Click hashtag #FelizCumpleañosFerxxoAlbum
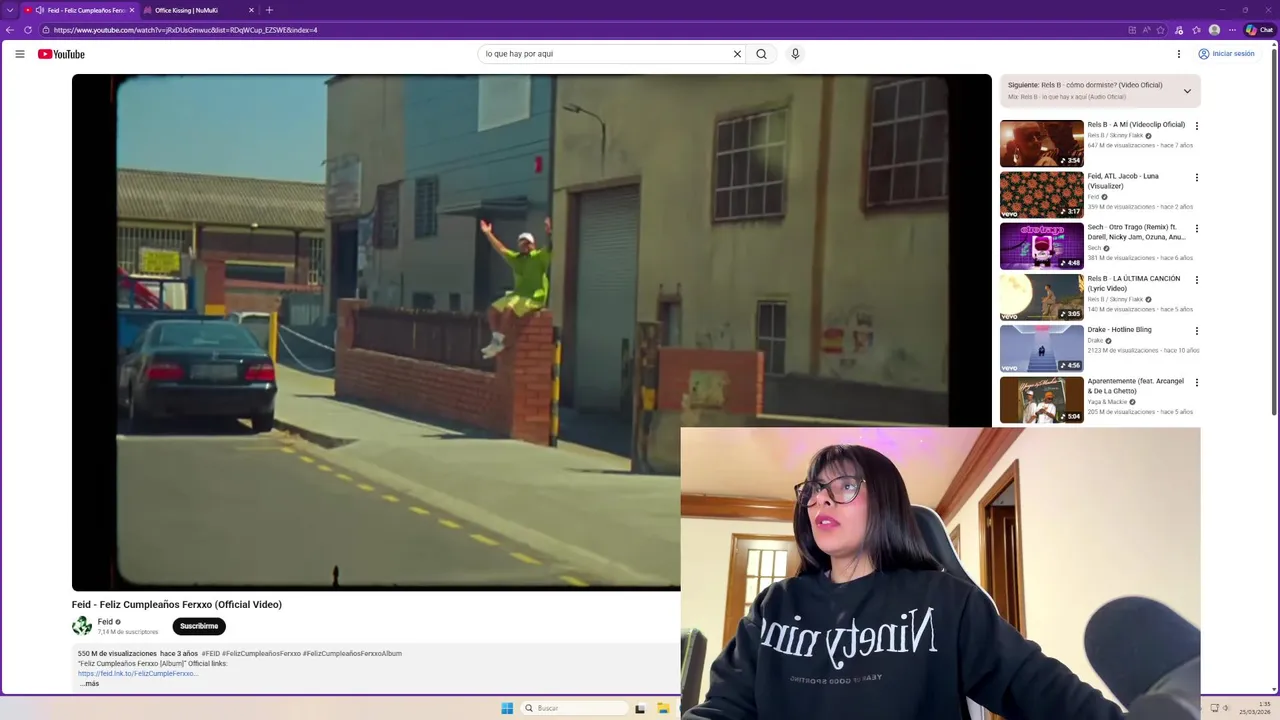 (352, 654)
